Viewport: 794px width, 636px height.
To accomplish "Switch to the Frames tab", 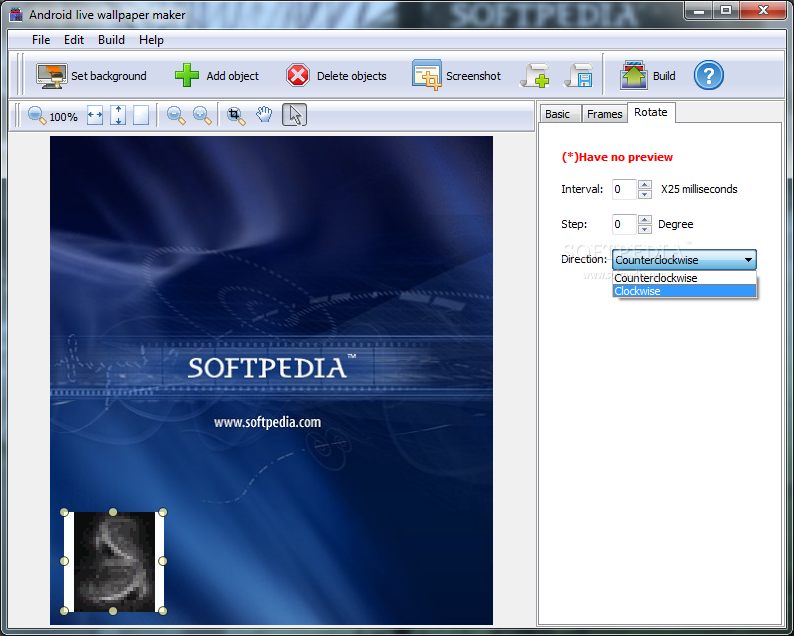I will click(605, 114).
